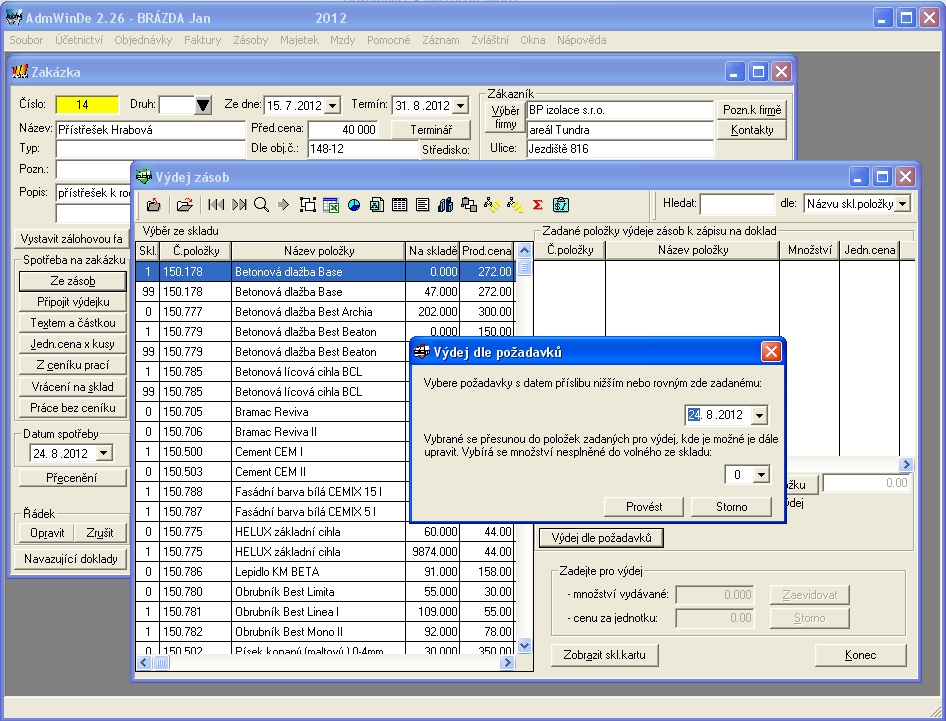Click into the Hledat search field
Image resolution: width=946 pixels, height=721 pixels.
pos(737,204)
